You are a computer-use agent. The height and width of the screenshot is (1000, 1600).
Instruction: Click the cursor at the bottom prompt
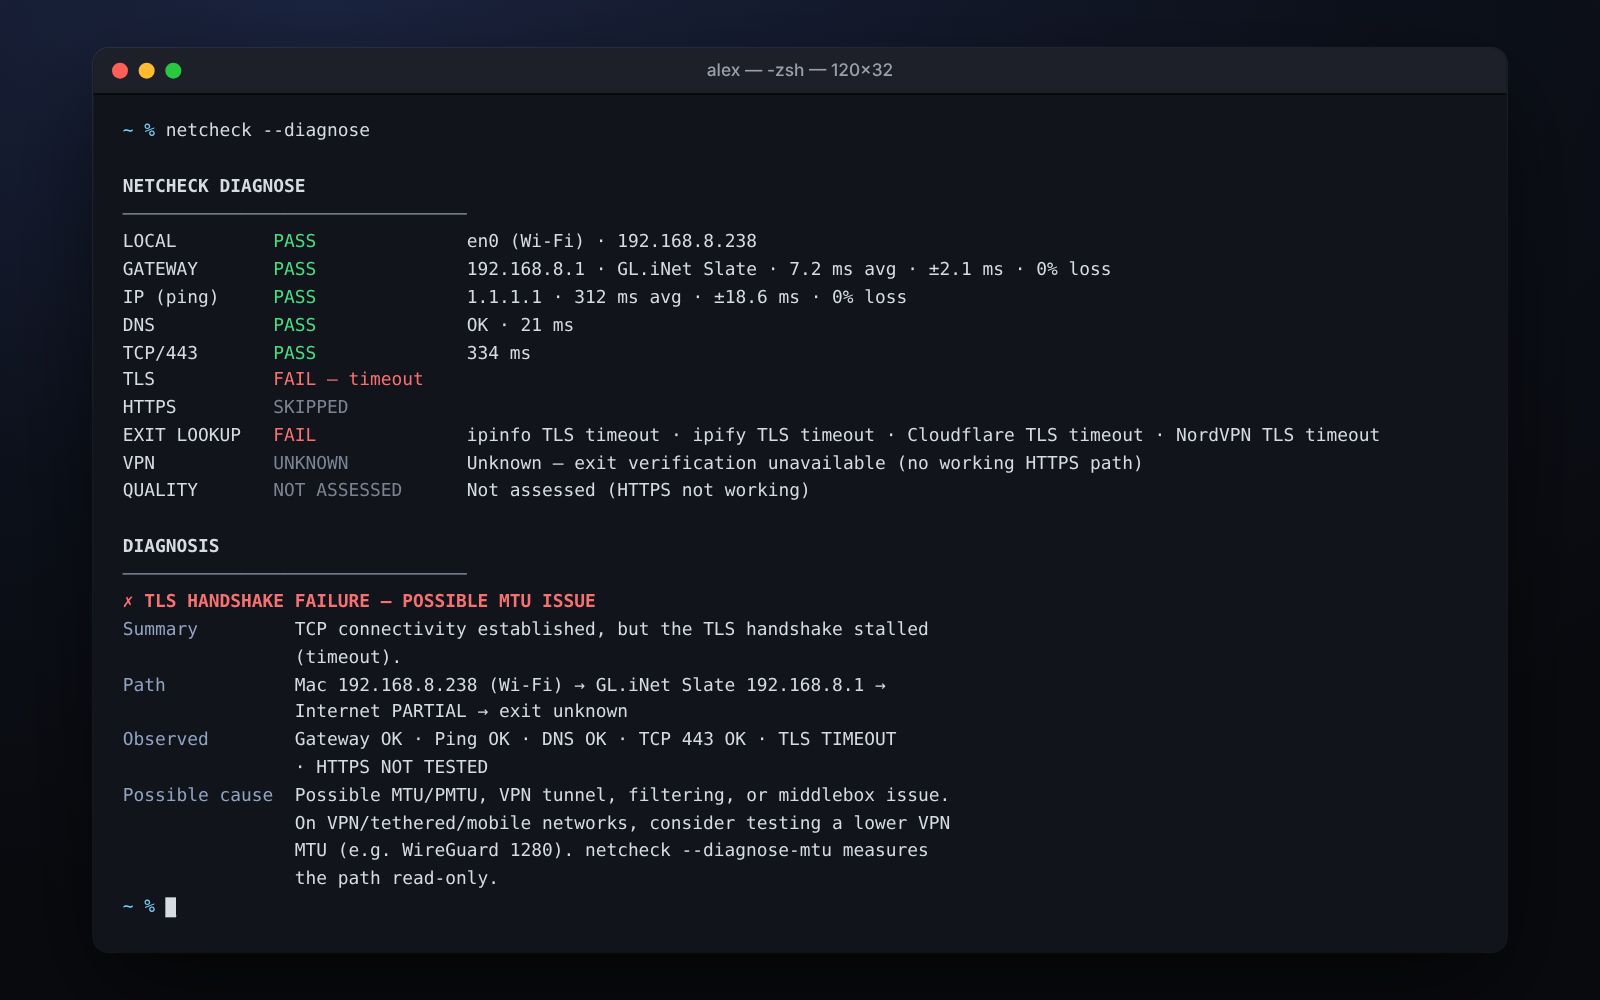point(171,907)
